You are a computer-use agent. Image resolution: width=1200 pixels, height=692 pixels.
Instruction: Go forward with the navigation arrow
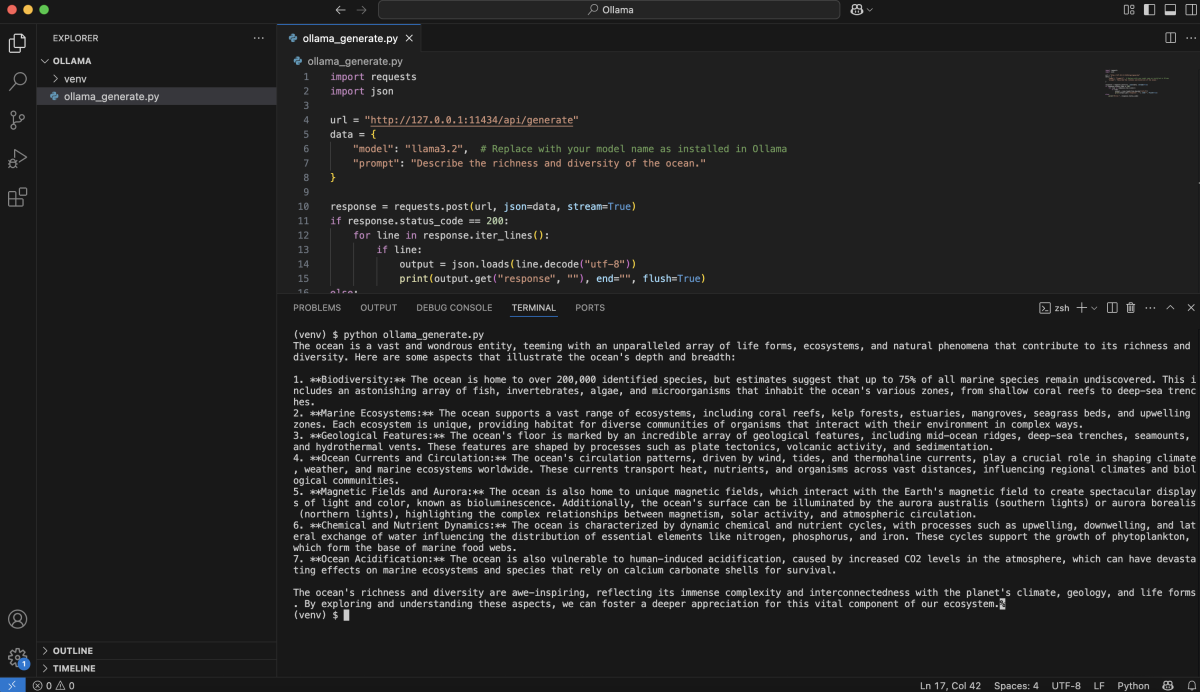tap(362, 9)
